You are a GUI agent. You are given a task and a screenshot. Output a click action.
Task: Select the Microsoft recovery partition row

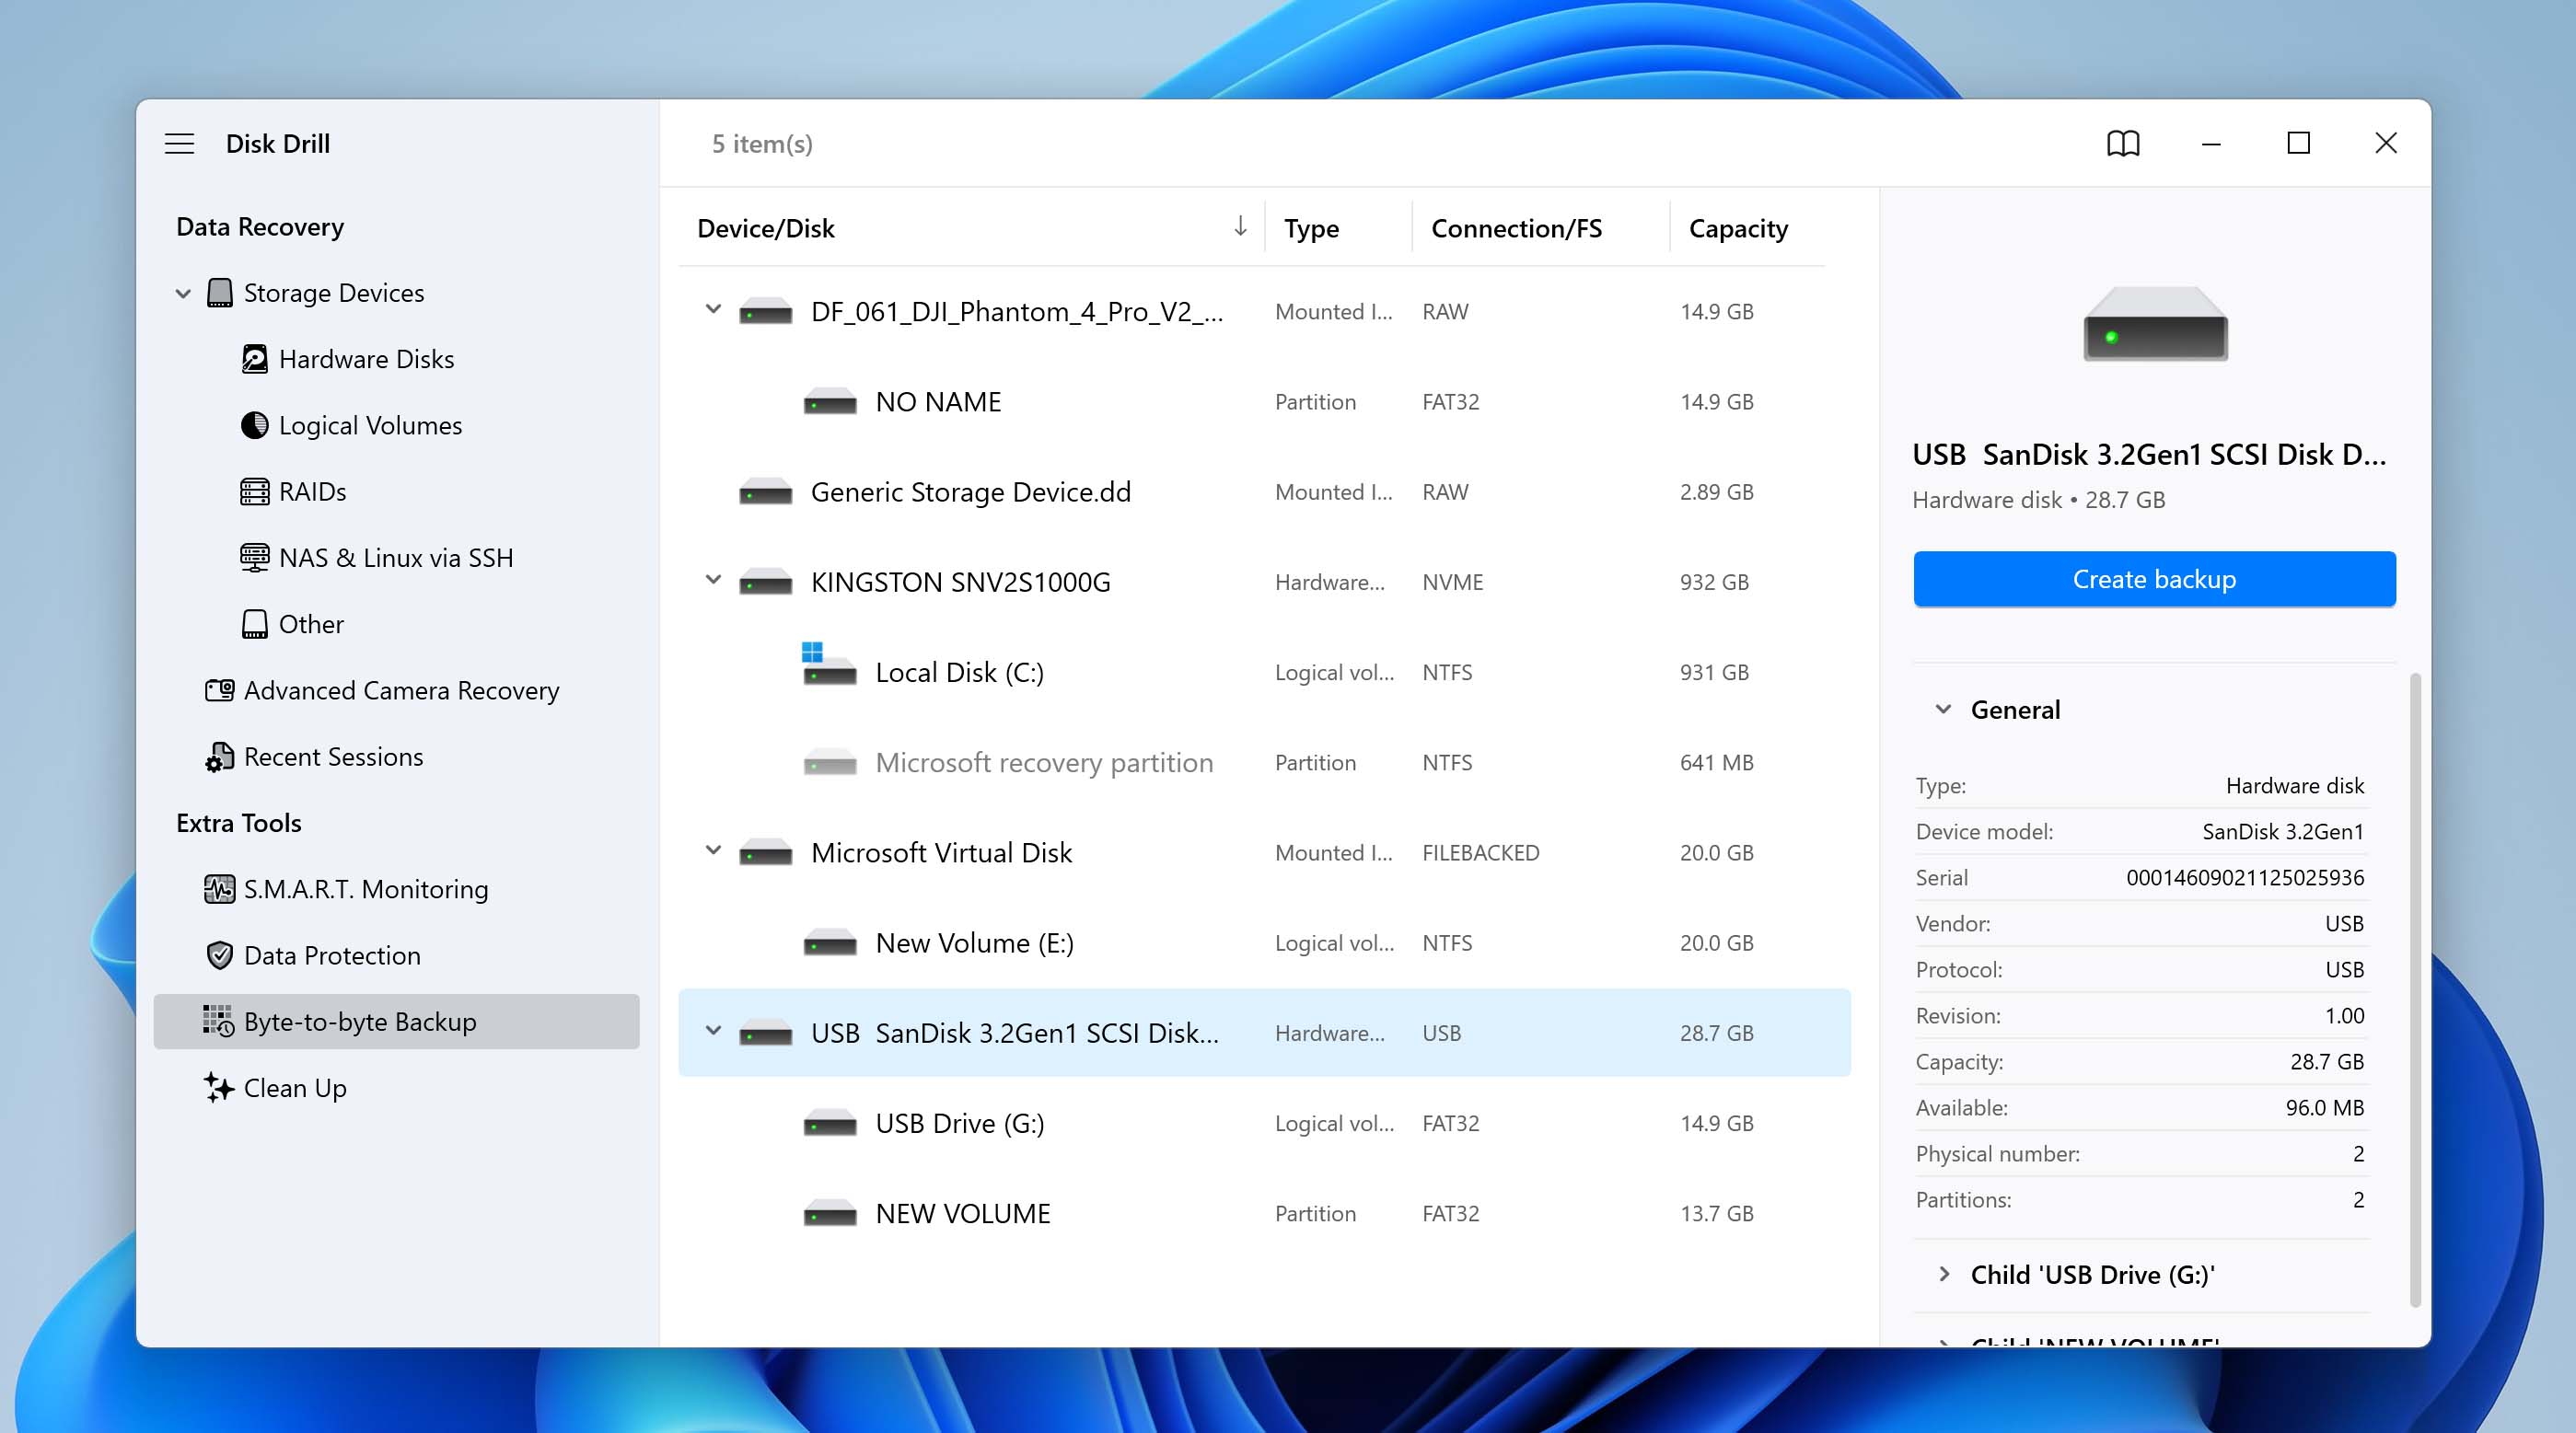pos(1264,763)
